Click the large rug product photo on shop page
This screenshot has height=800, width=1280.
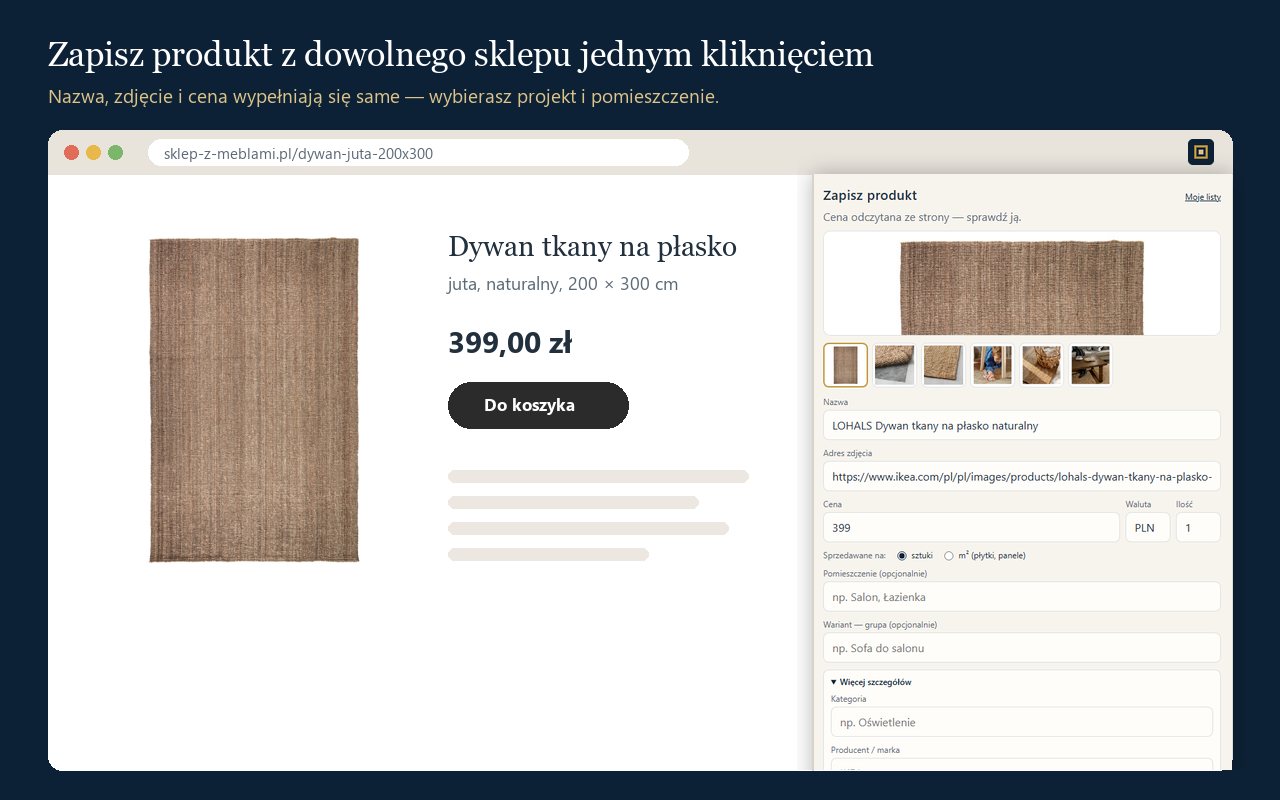tap(254, 400)
